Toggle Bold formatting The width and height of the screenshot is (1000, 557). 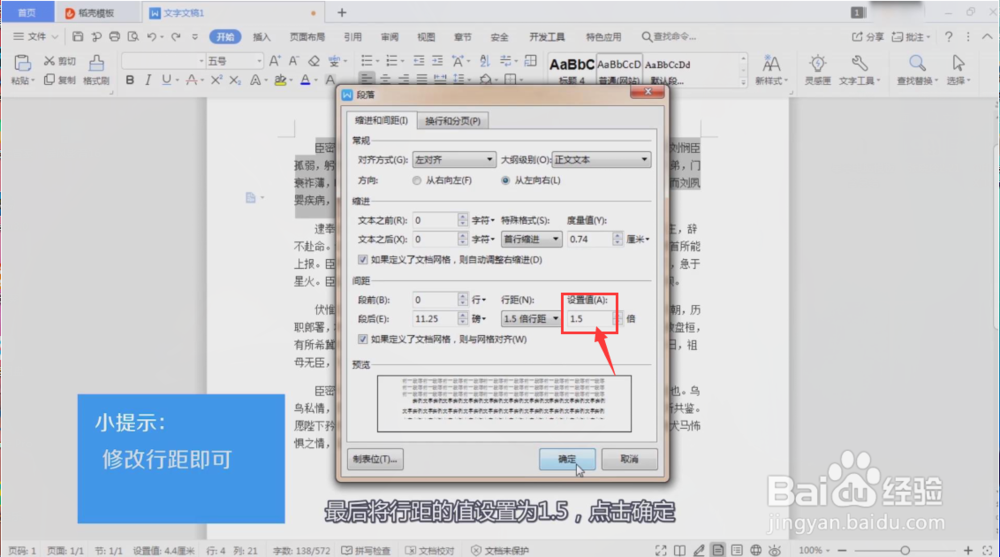(x=130, y=80)
